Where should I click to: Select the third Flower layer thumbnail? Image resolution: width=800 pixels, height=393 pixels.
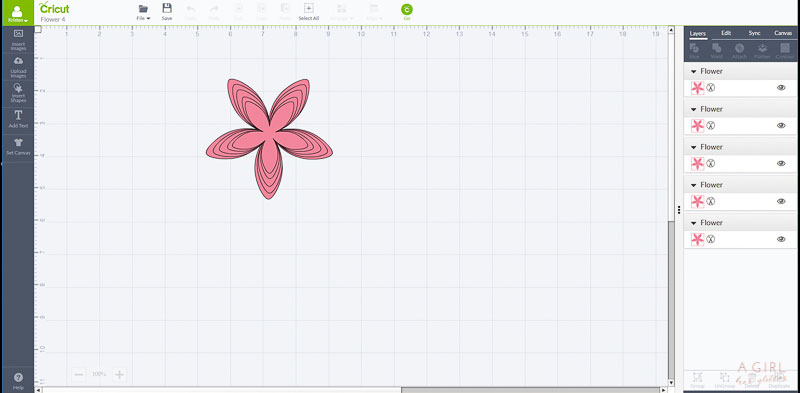tap(697, 163)
